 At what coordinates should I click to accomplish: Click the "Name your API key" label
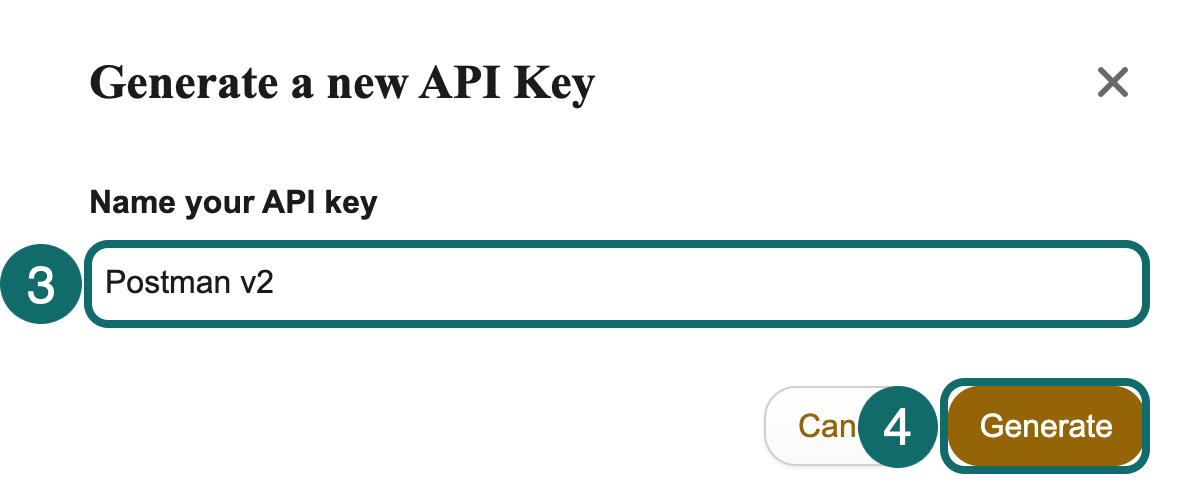click(233, 203)
